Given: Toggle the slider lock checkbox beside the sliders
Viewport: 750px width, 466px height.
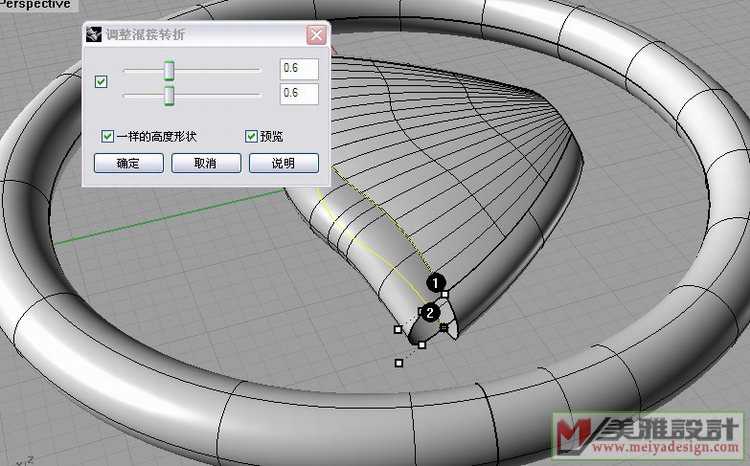Looking at the screenshot, I should pyautogui.click(x=101, y=82).
